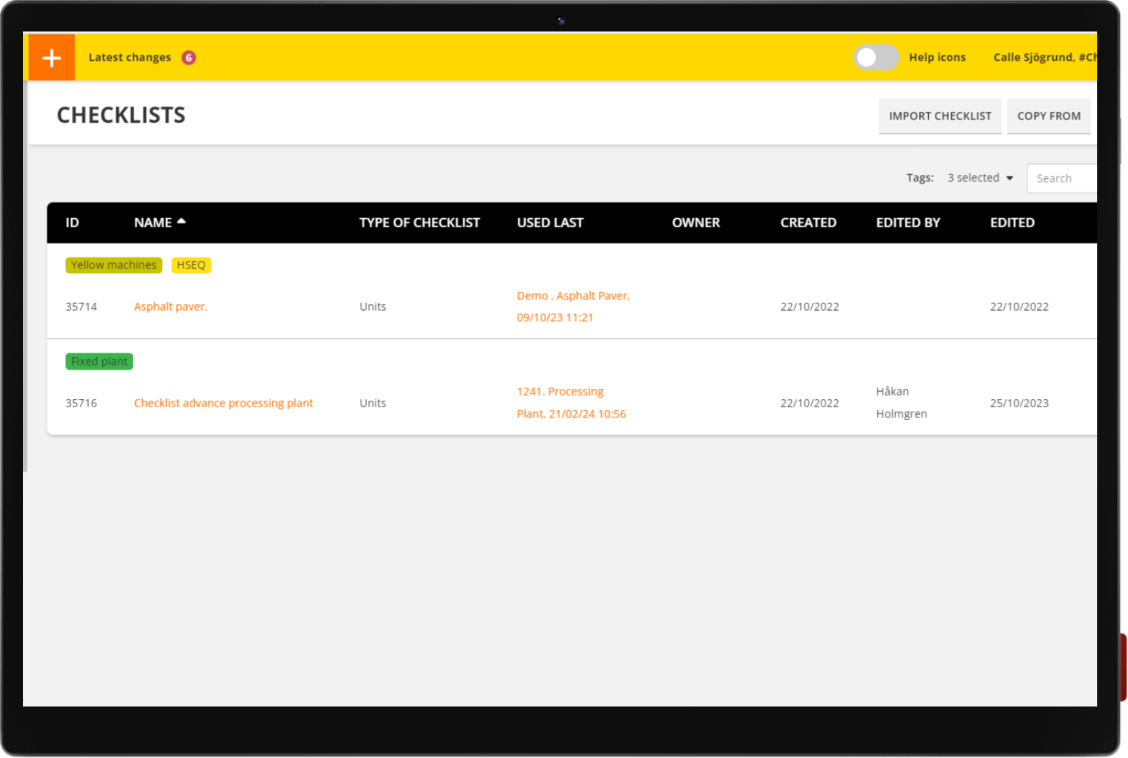
Task: Expand the Tags 3 selected dropdown
Action: point(980,178)
